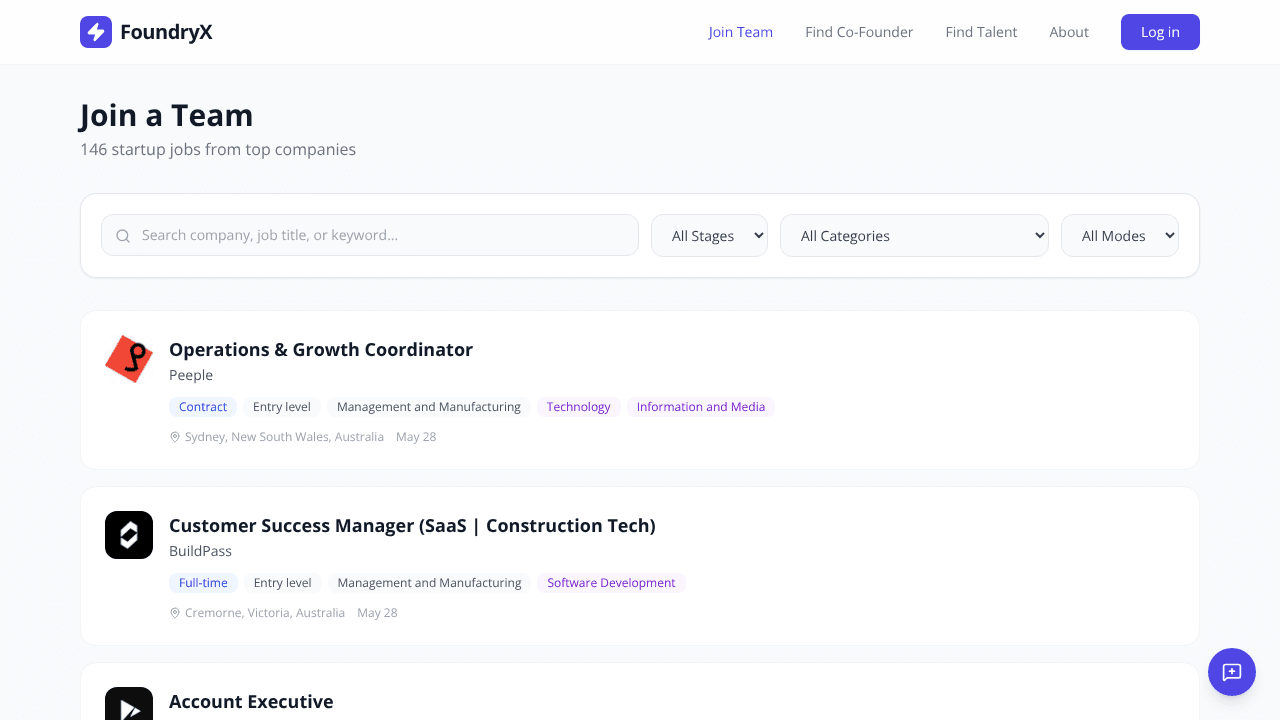This screenshot has width=1280, height=720.
Task: Click Management and Manufacturing tag on Peeple job
Action: click(x=429, y=407)
